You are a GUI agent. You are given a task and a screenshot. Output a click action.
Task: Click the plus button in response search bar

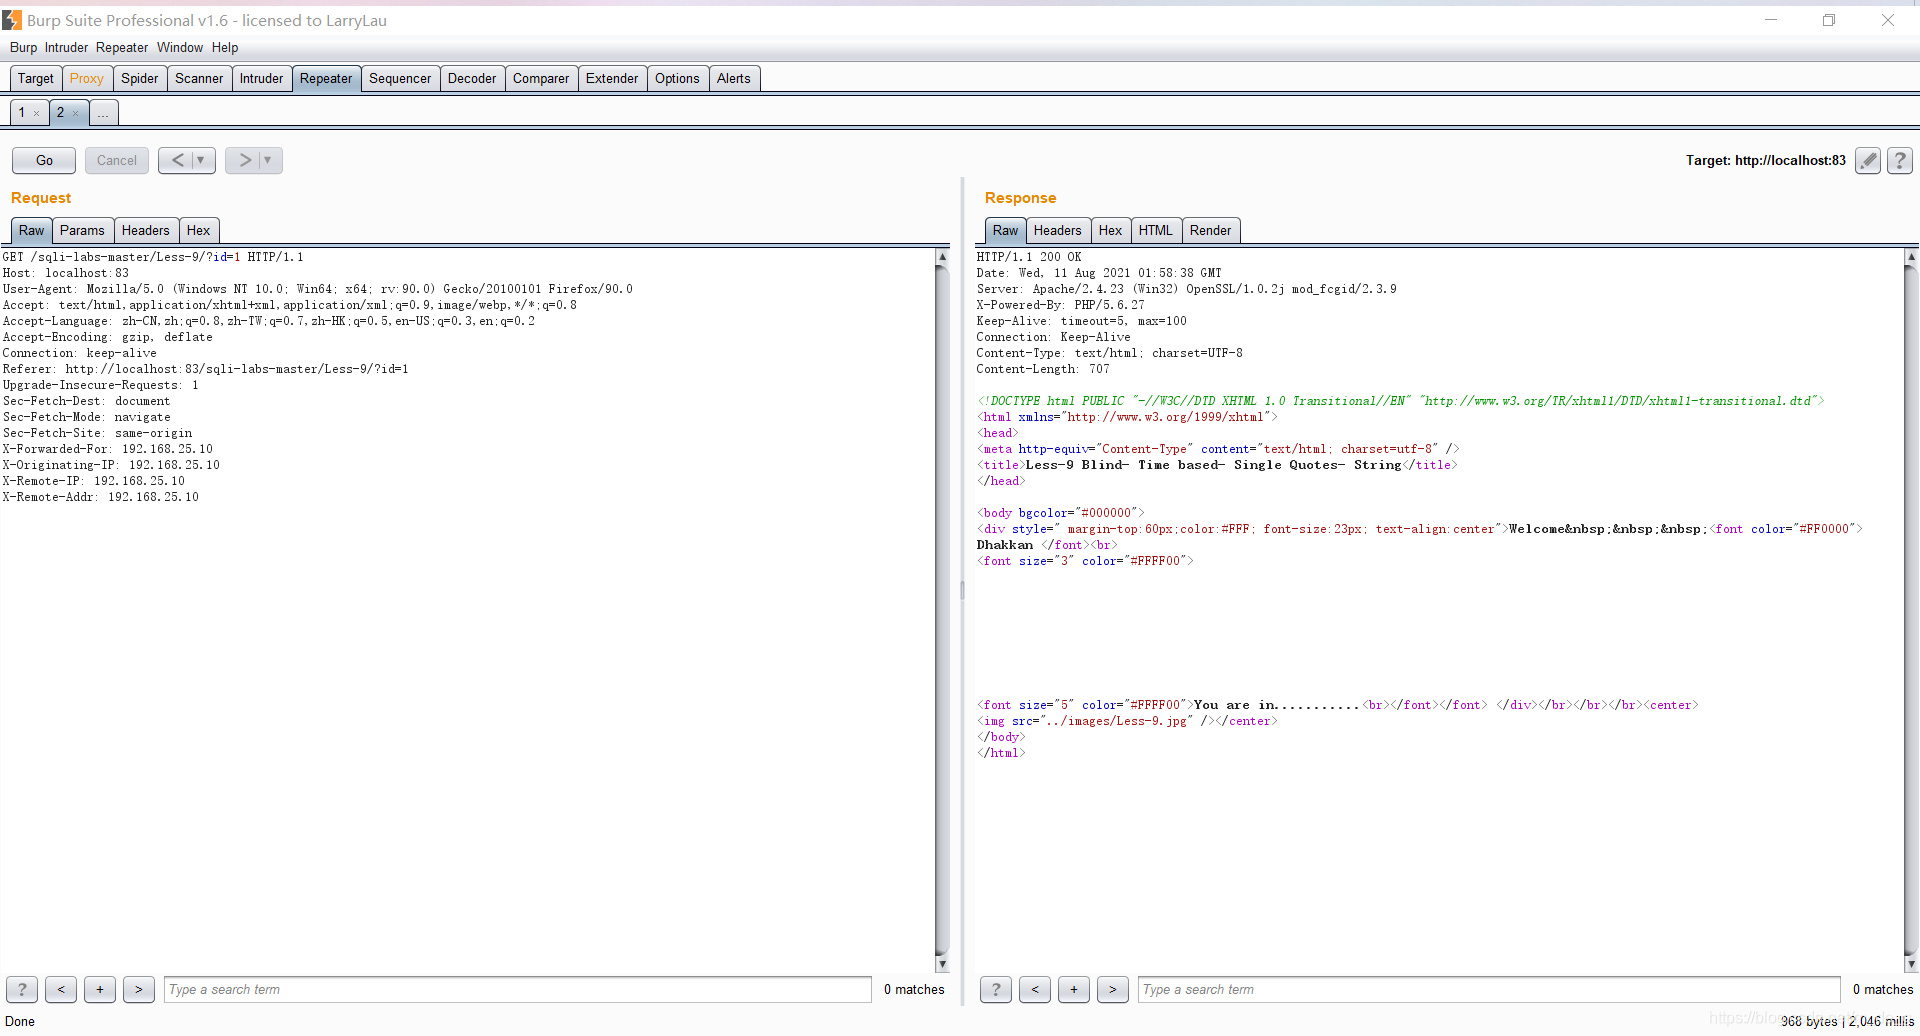pyautogui.click(x=1074, y=989)
